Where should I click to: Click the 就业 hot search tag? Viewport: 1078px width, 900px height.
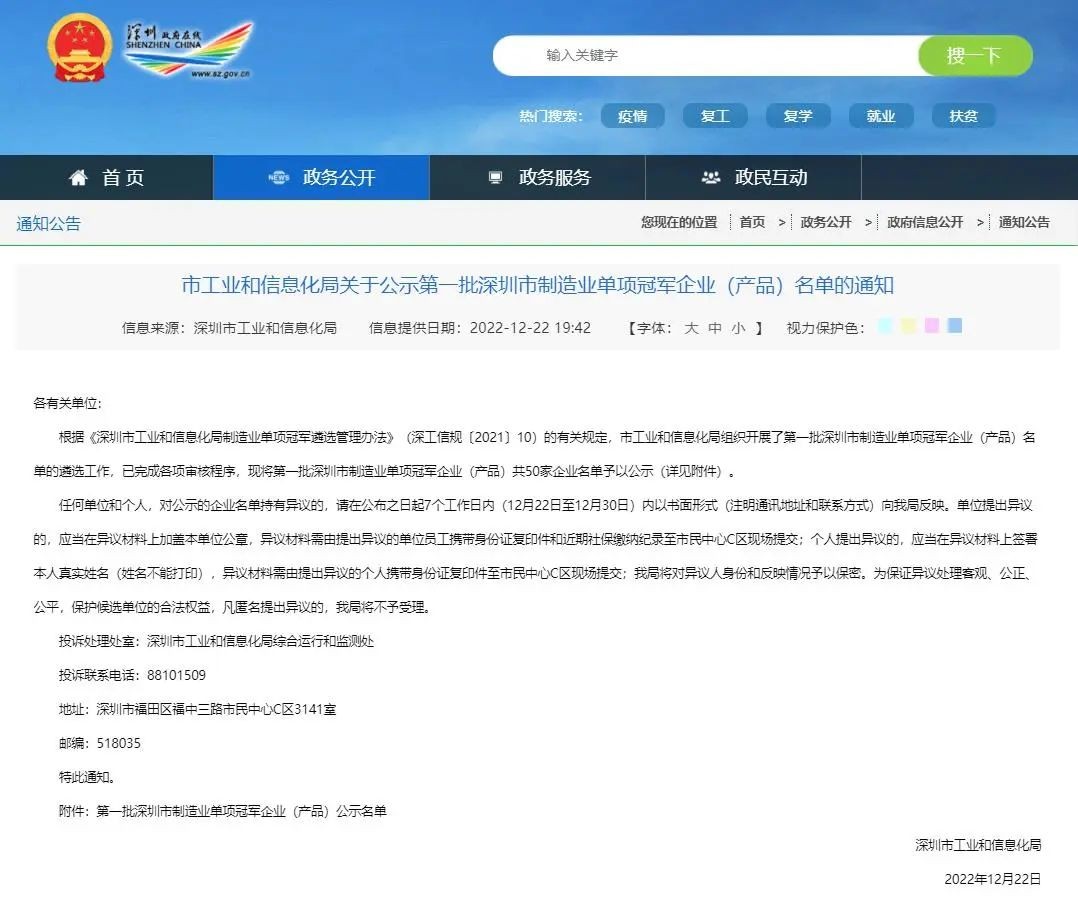(x=880, y=116)
